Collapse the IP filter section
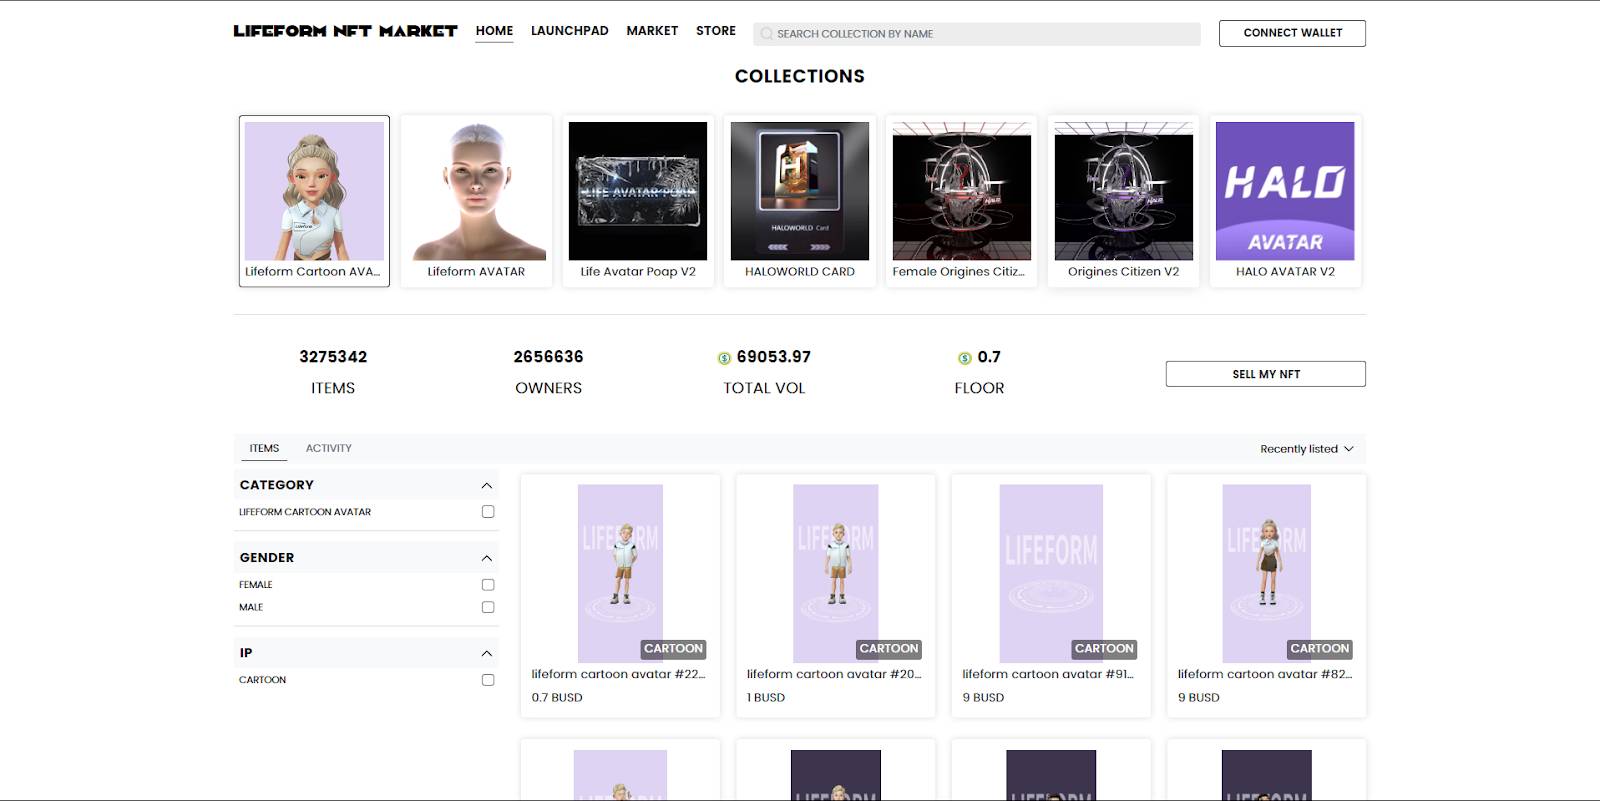 pyautogui.click(x=487, y=653)
